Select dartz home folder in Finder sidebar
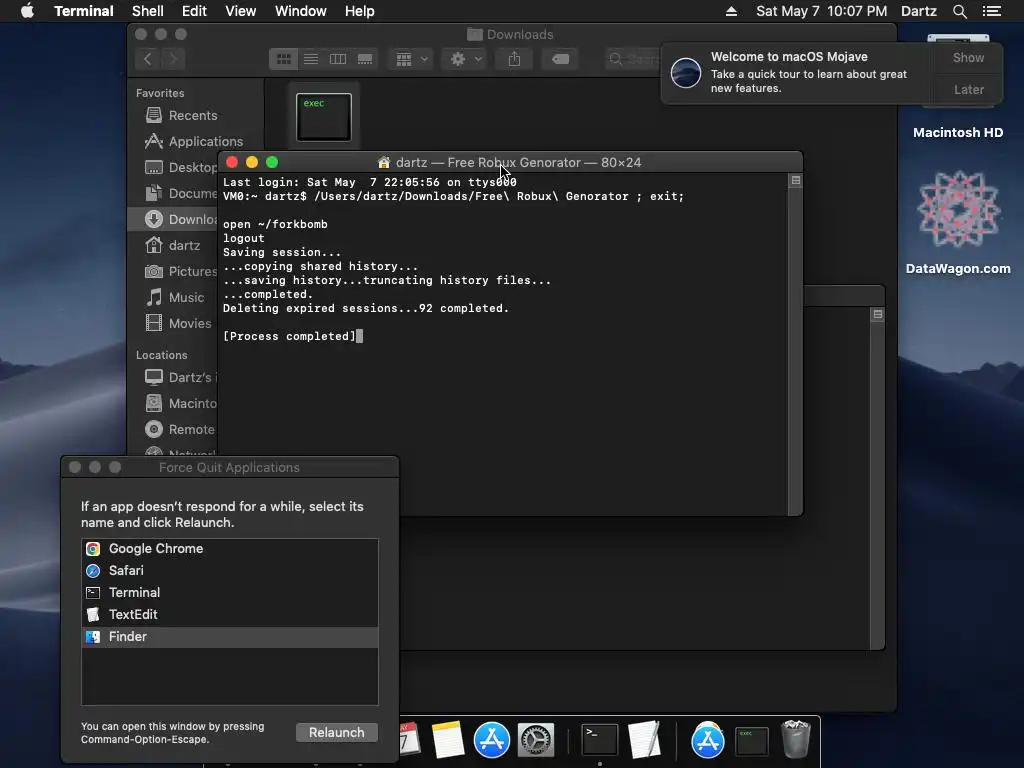 [x=172, y=246]
